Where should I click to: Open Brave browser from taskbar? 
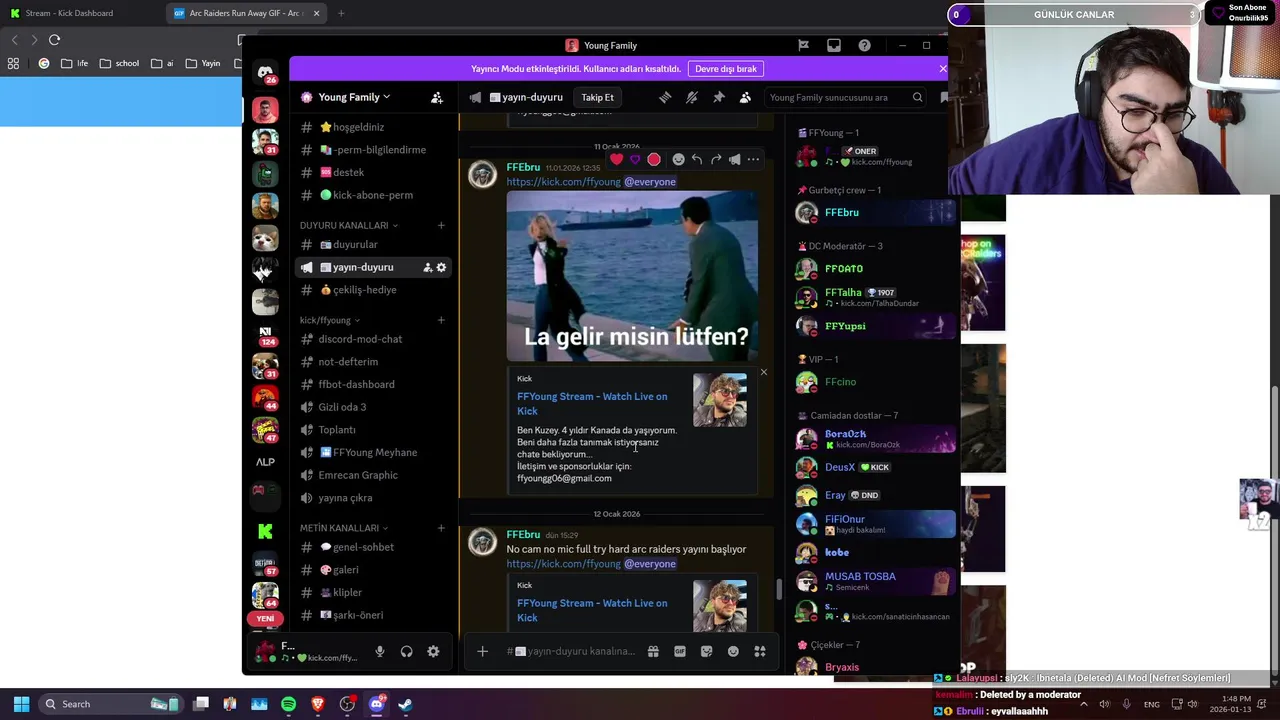(x=318, y=704)
